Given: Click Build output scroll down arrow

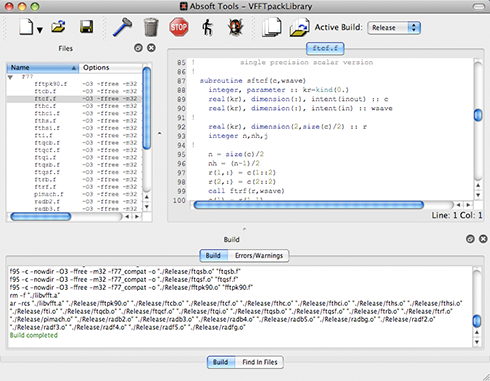Looking at the screenshot, I should pos(477,342).
